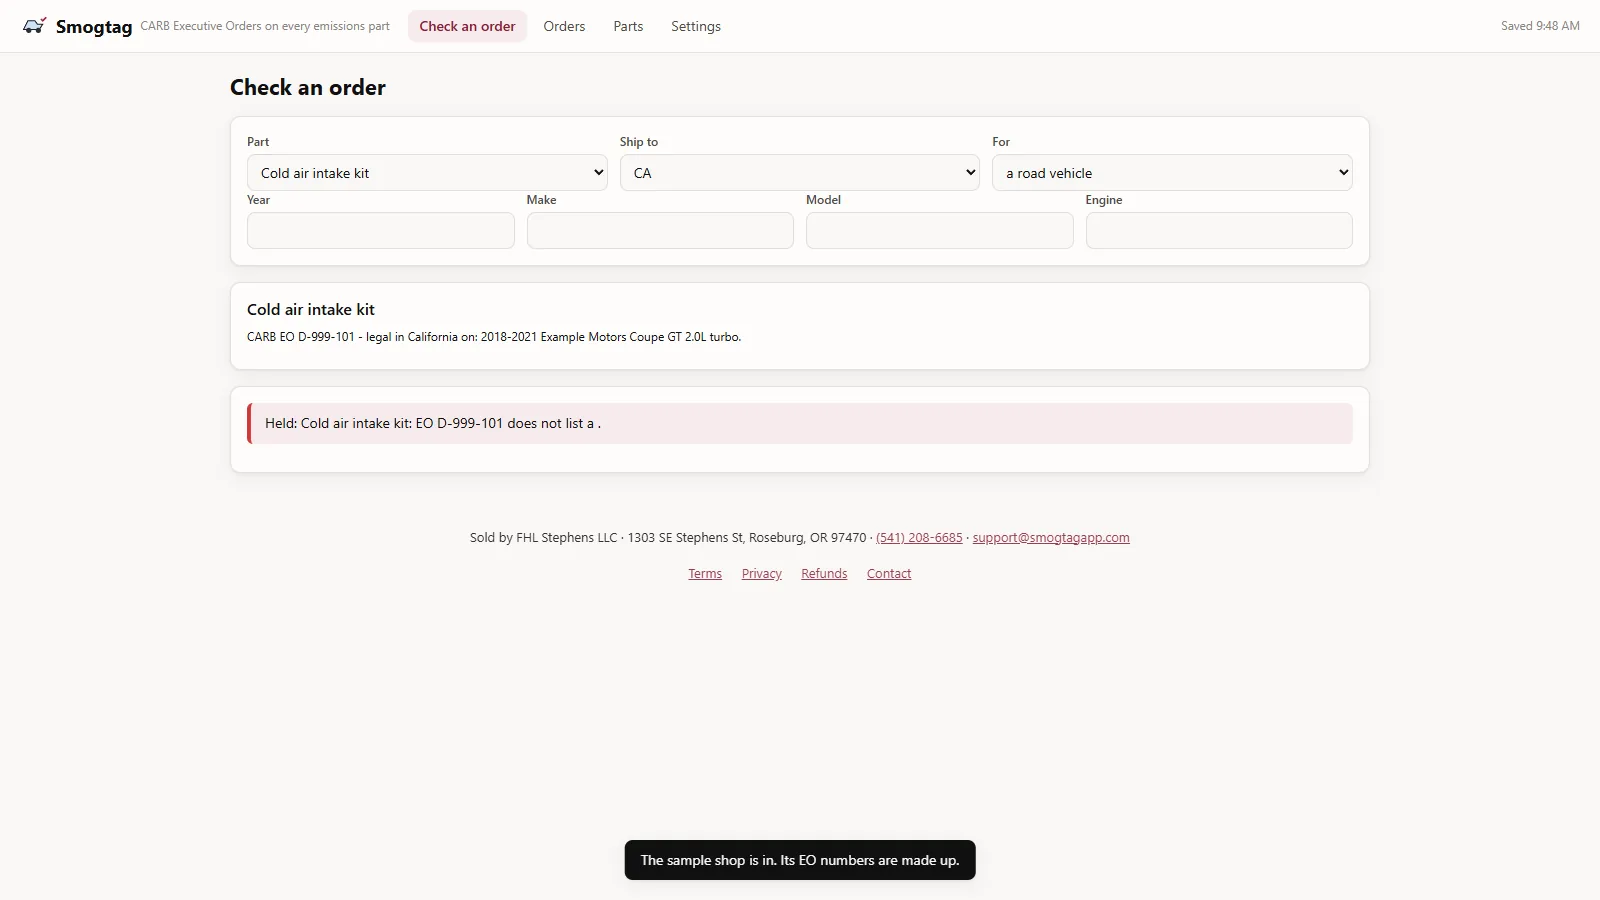This screenshot has height=900, width=1600.
Task: Focus the Make input field
Action: click(x=660, y=231)
